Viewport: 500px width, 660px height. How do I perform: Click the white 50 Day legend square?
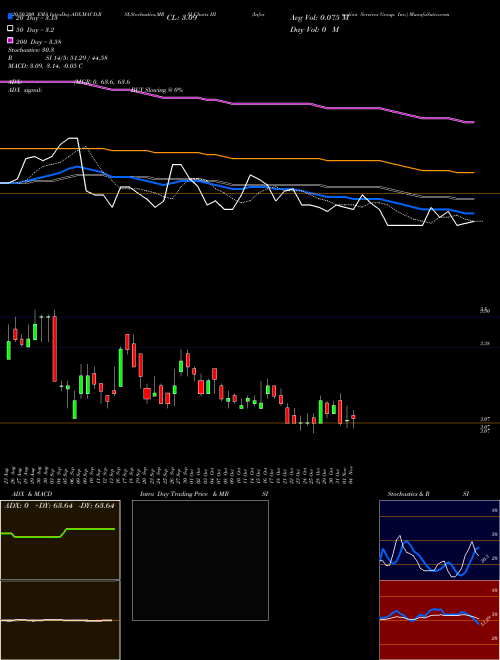tap(10, 29)
